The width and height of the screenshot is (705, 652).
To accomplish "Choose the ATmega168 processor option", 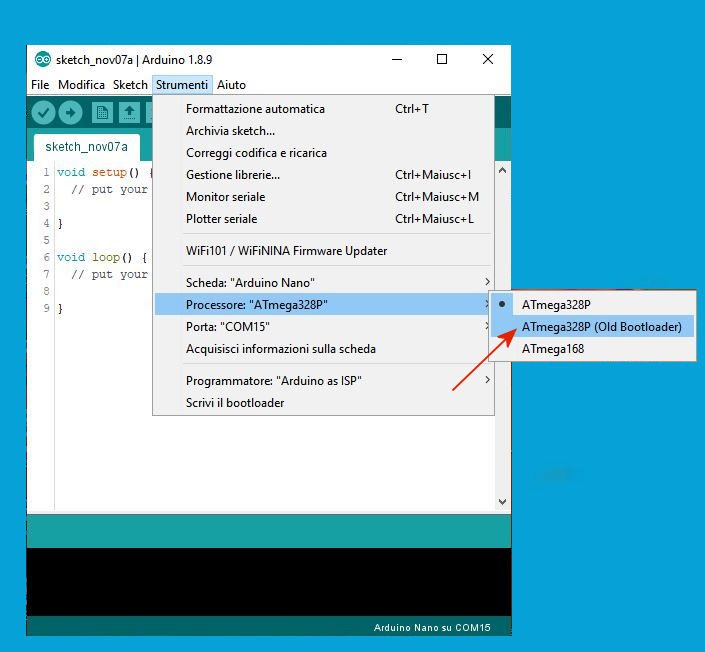I will click(552, 349).
